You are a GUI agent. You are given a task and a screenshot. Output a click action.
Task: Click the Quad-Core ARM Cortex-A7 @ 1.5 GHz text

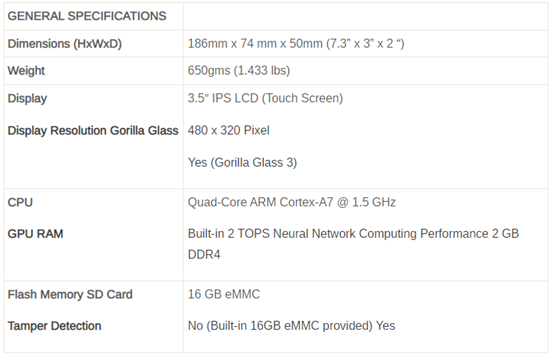(291, 202)
